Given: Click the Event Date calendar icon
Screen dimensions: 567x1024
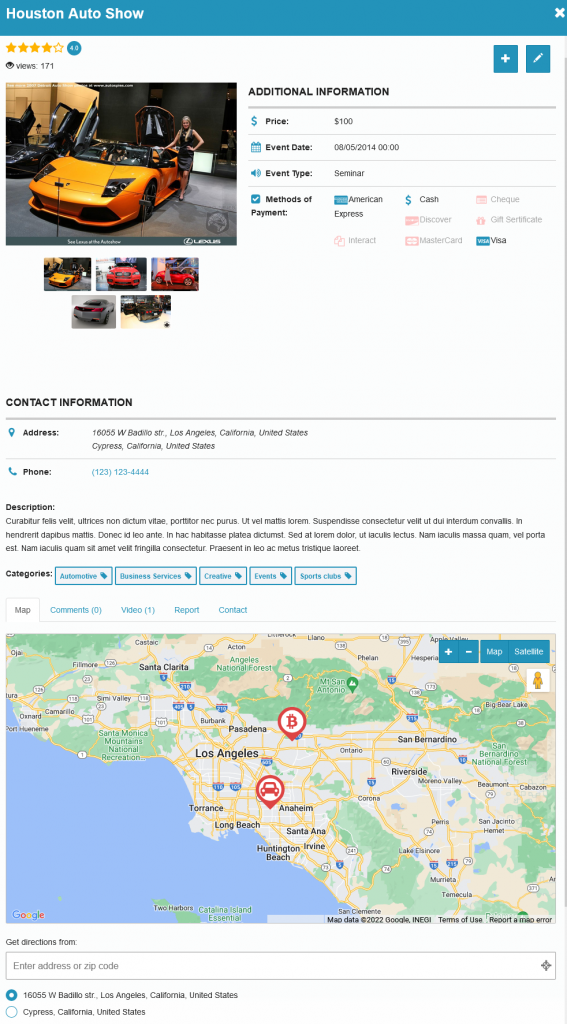Looking at the screenshot, I should [x=255, y=147].
